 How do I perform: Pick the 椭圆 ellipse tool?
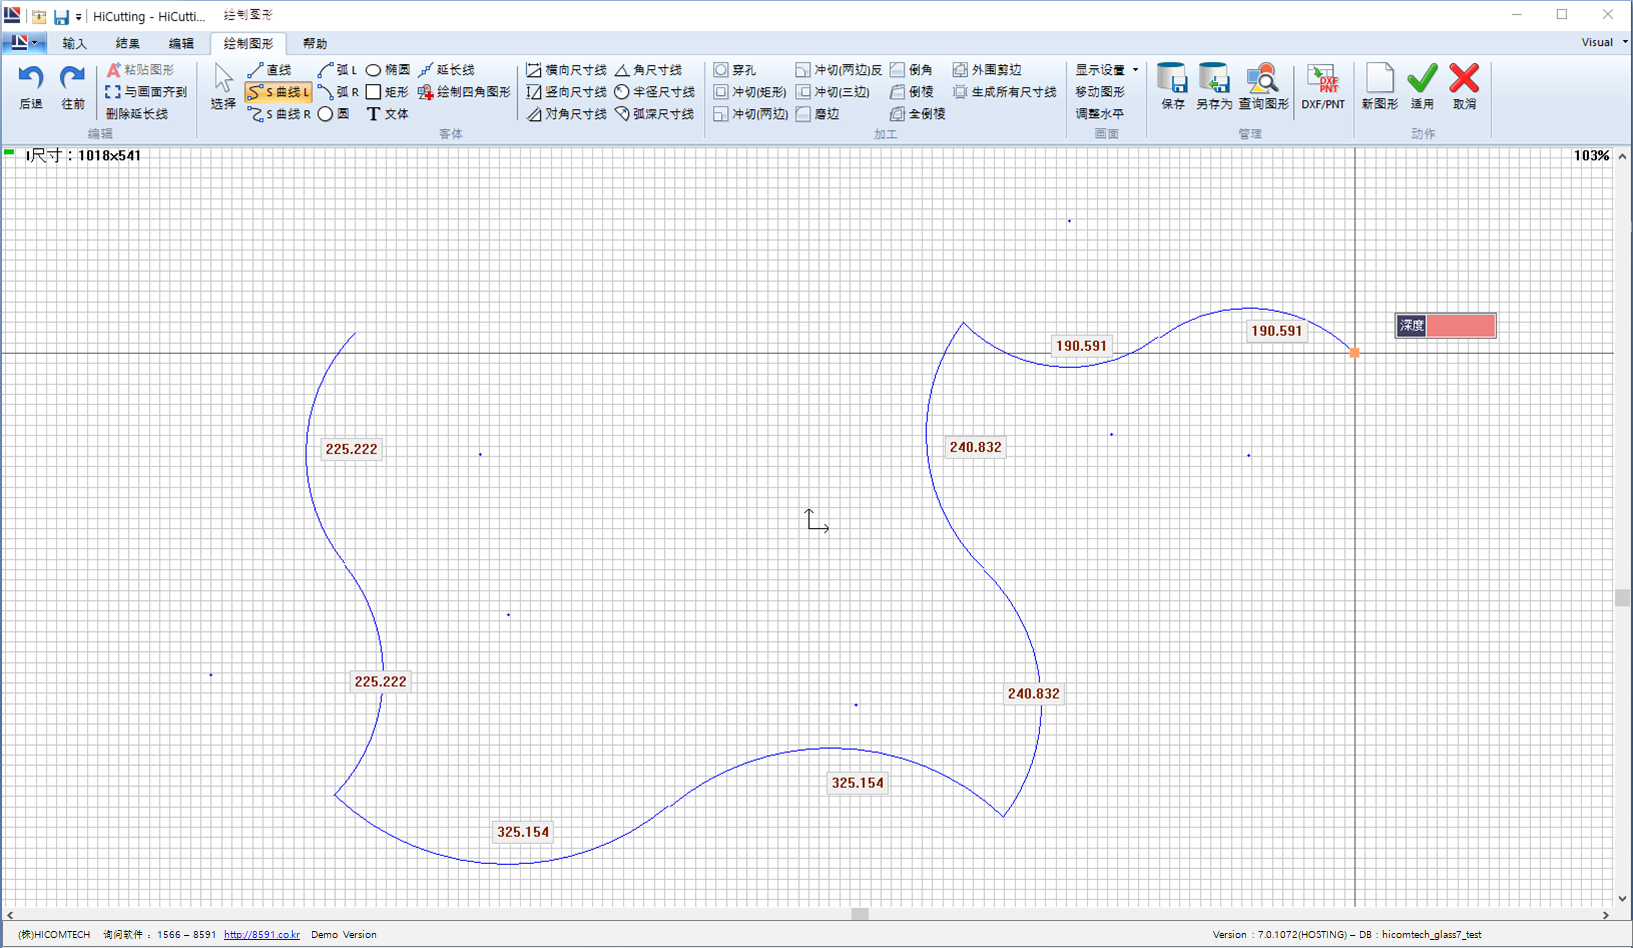coord(388,70)
